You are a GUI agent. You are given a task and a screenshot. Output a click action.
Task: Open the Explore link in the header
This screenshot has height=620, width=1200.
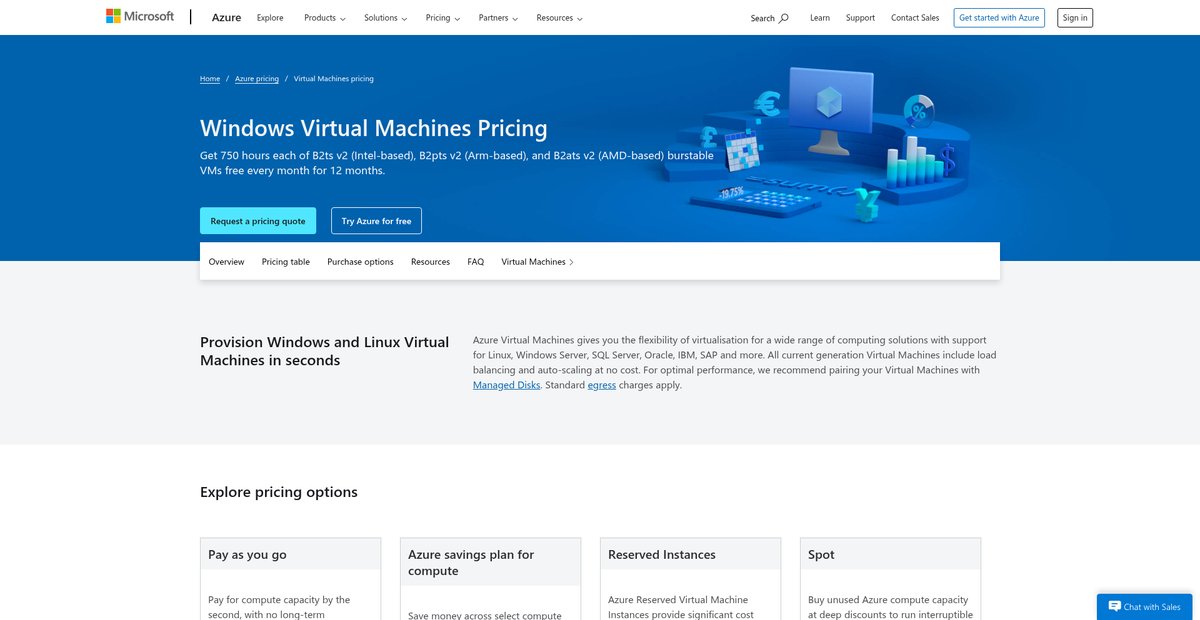[270, 18]
